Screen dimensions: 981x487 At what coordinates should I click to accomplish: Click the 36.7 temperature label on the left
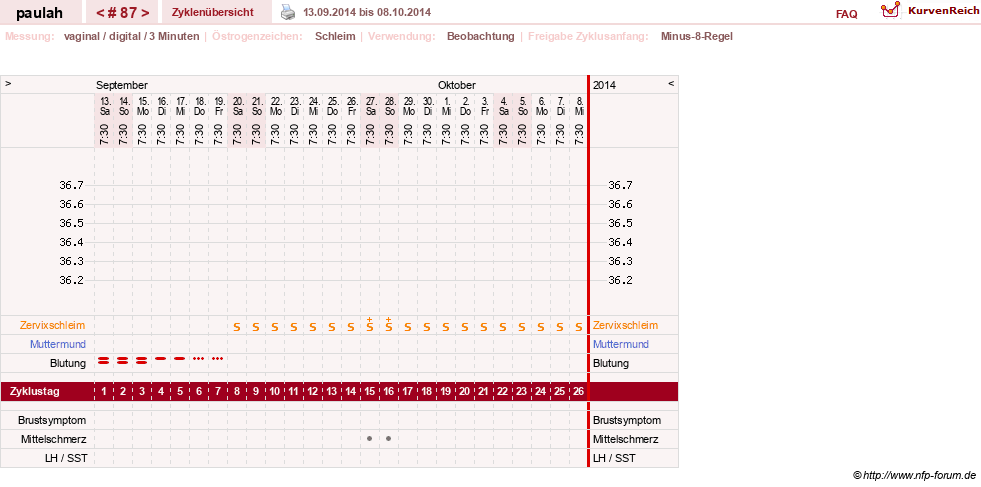[x=71, y=185]
